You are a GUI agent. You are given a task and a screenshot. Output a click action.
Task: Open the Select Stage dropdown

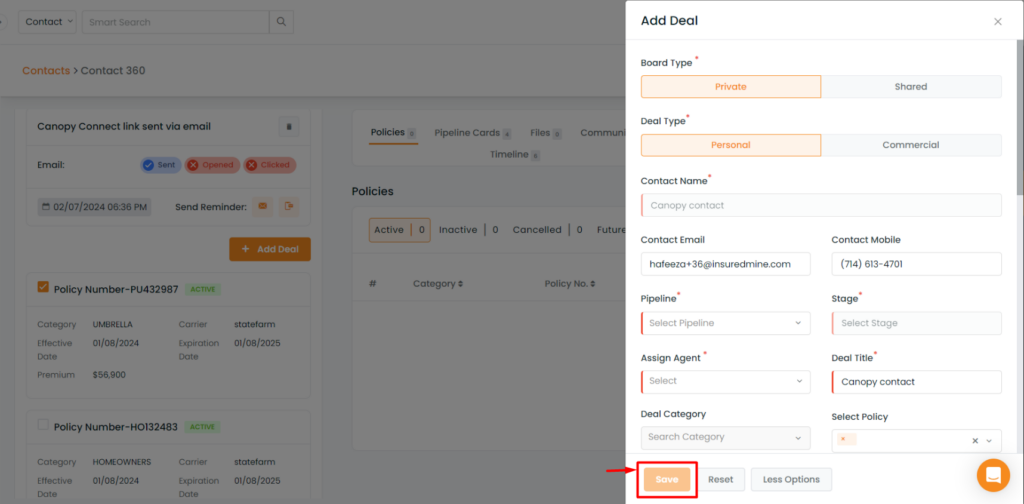tap(916, 323)
